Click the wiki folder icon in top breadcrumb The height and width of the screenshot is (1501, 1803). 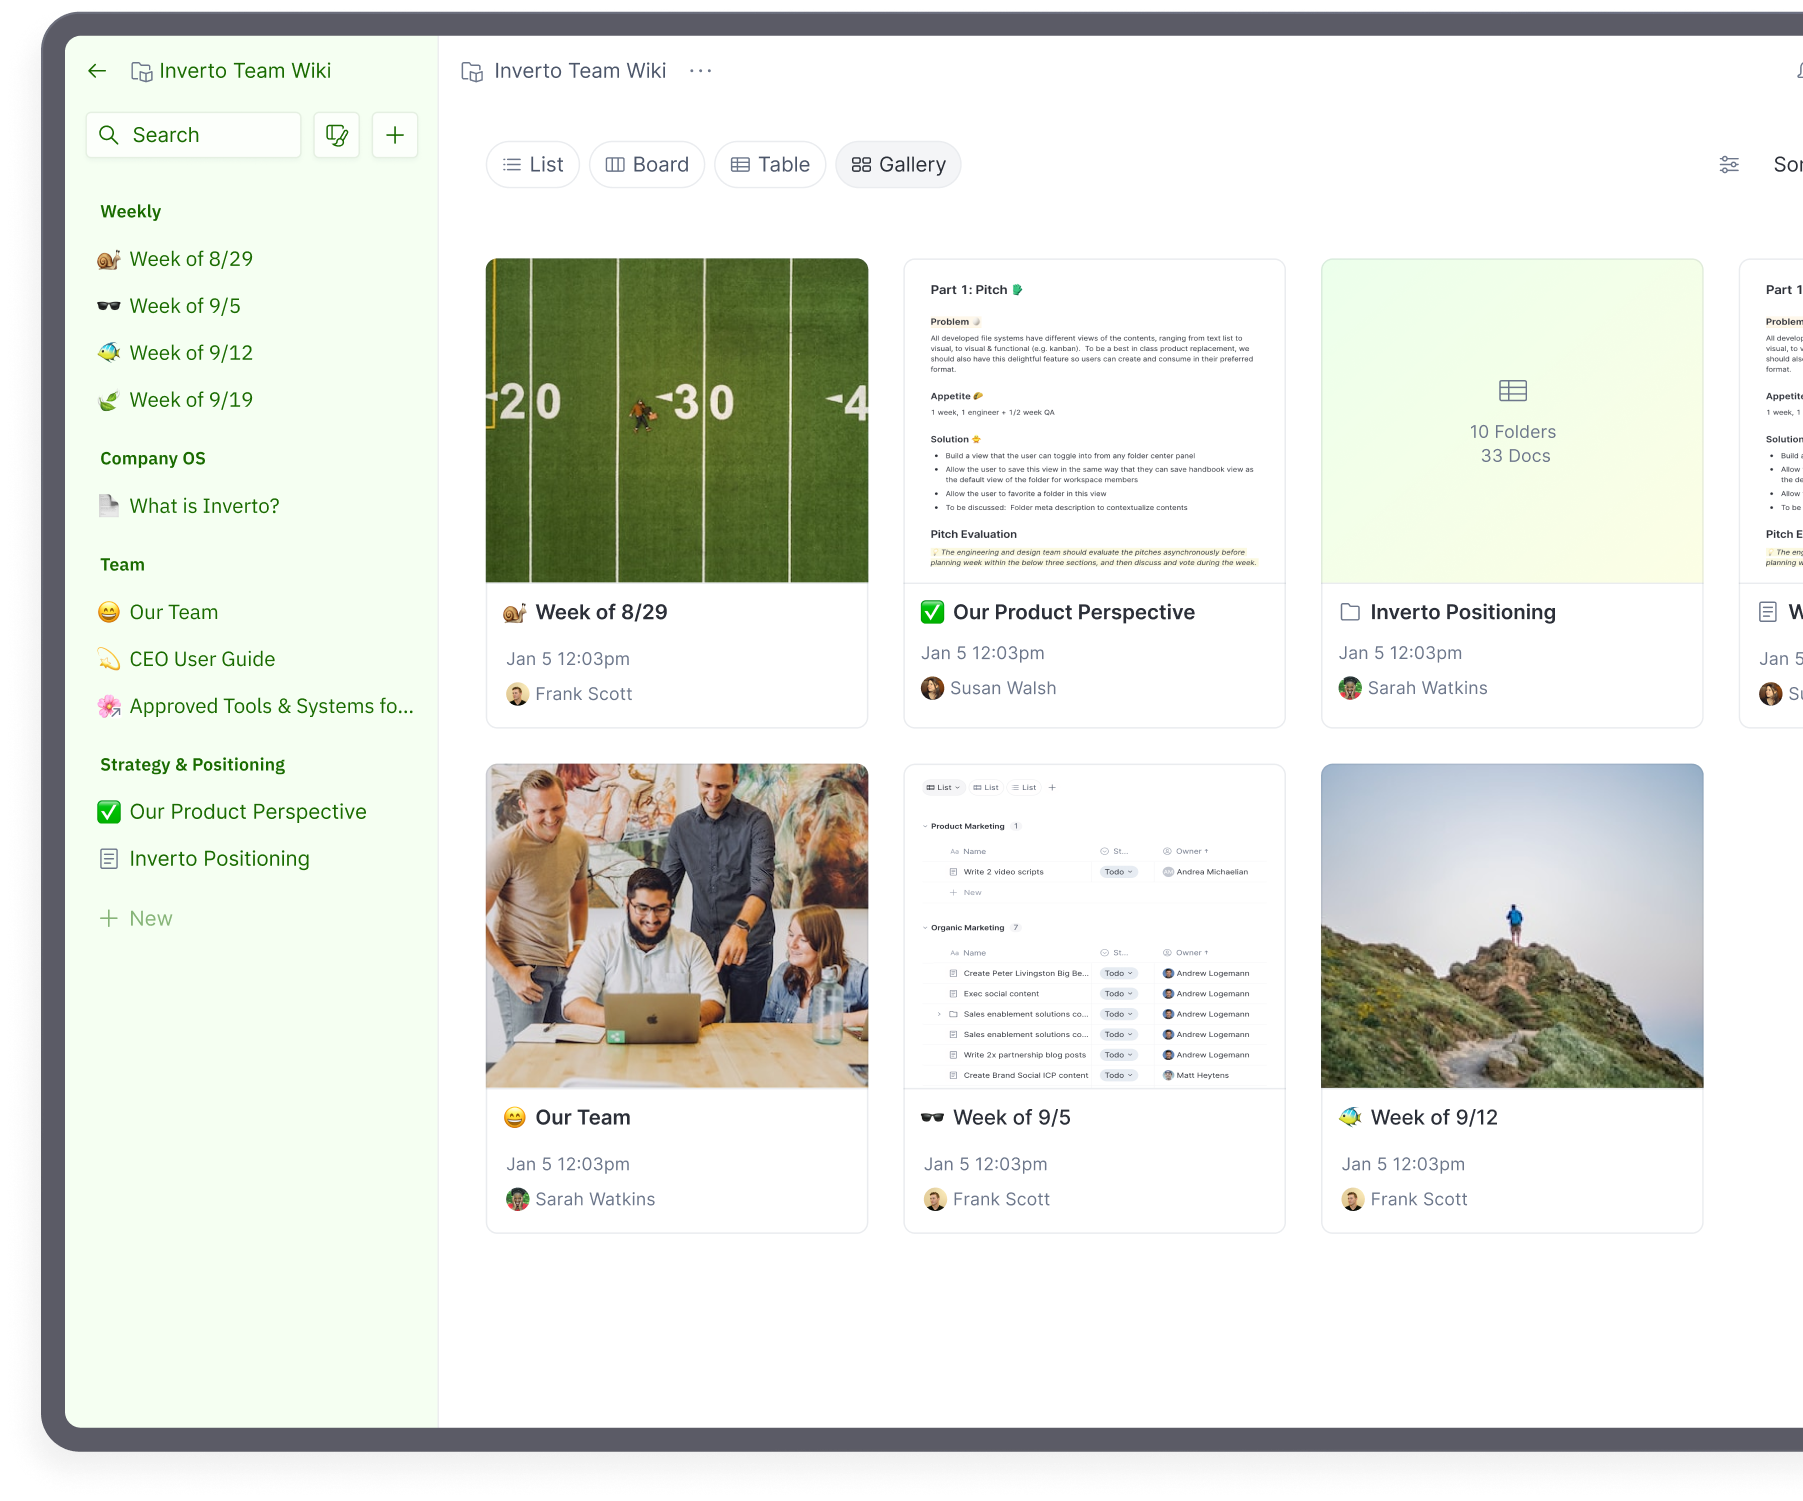[472, 71]
